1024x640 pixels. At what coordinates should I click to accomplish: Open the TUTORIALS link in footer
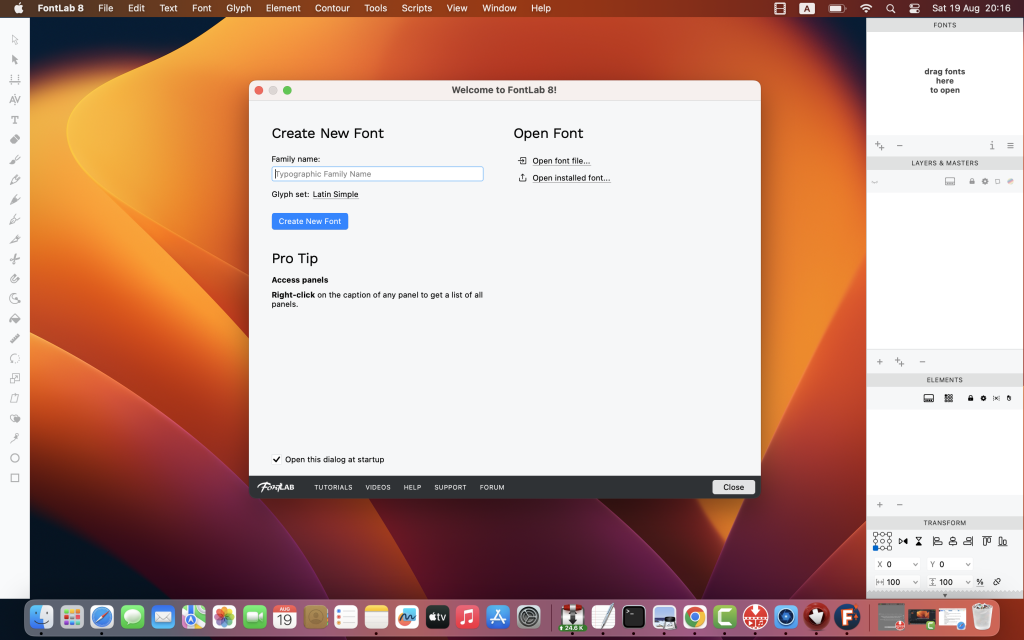coord(333,488)
